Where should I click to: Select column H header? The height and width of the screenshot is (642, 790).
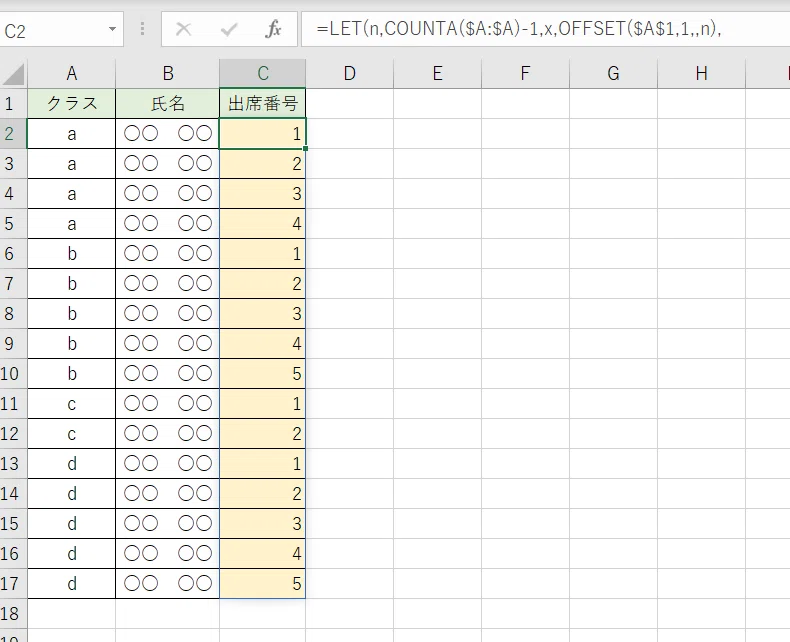click(701, 74)
